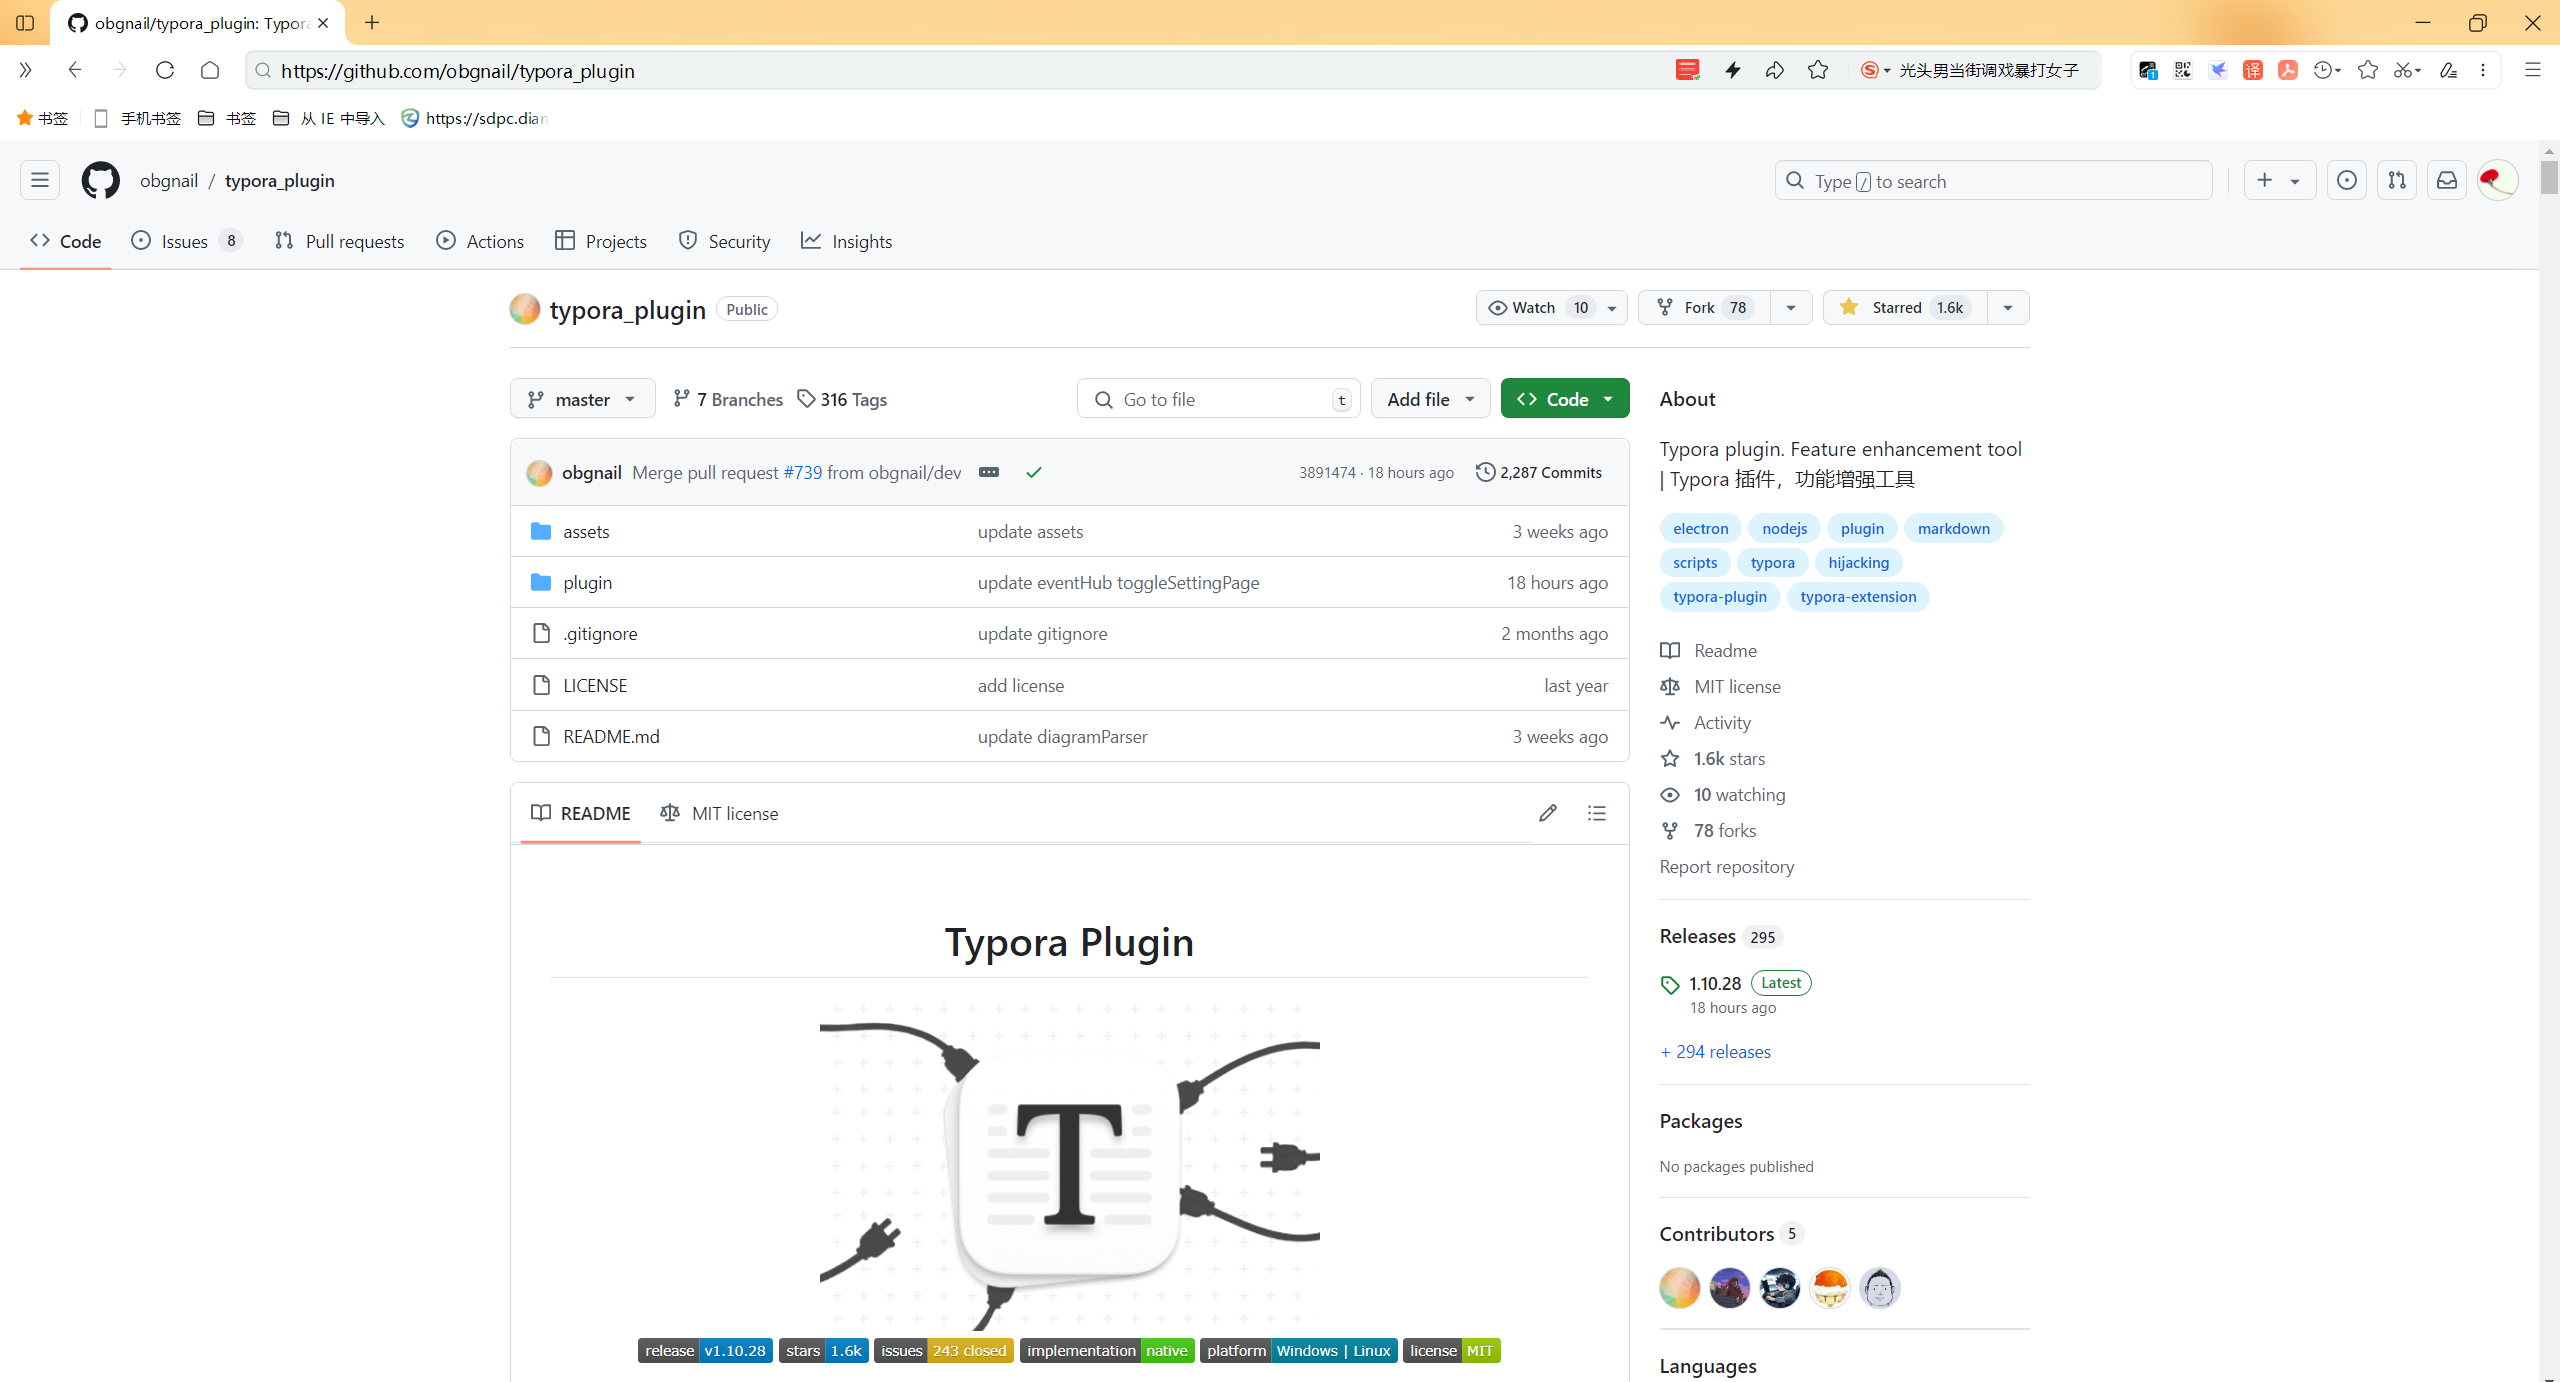View + 294 releases
Viewport: 2560px width, 1382px height.
point(1716,1051)
